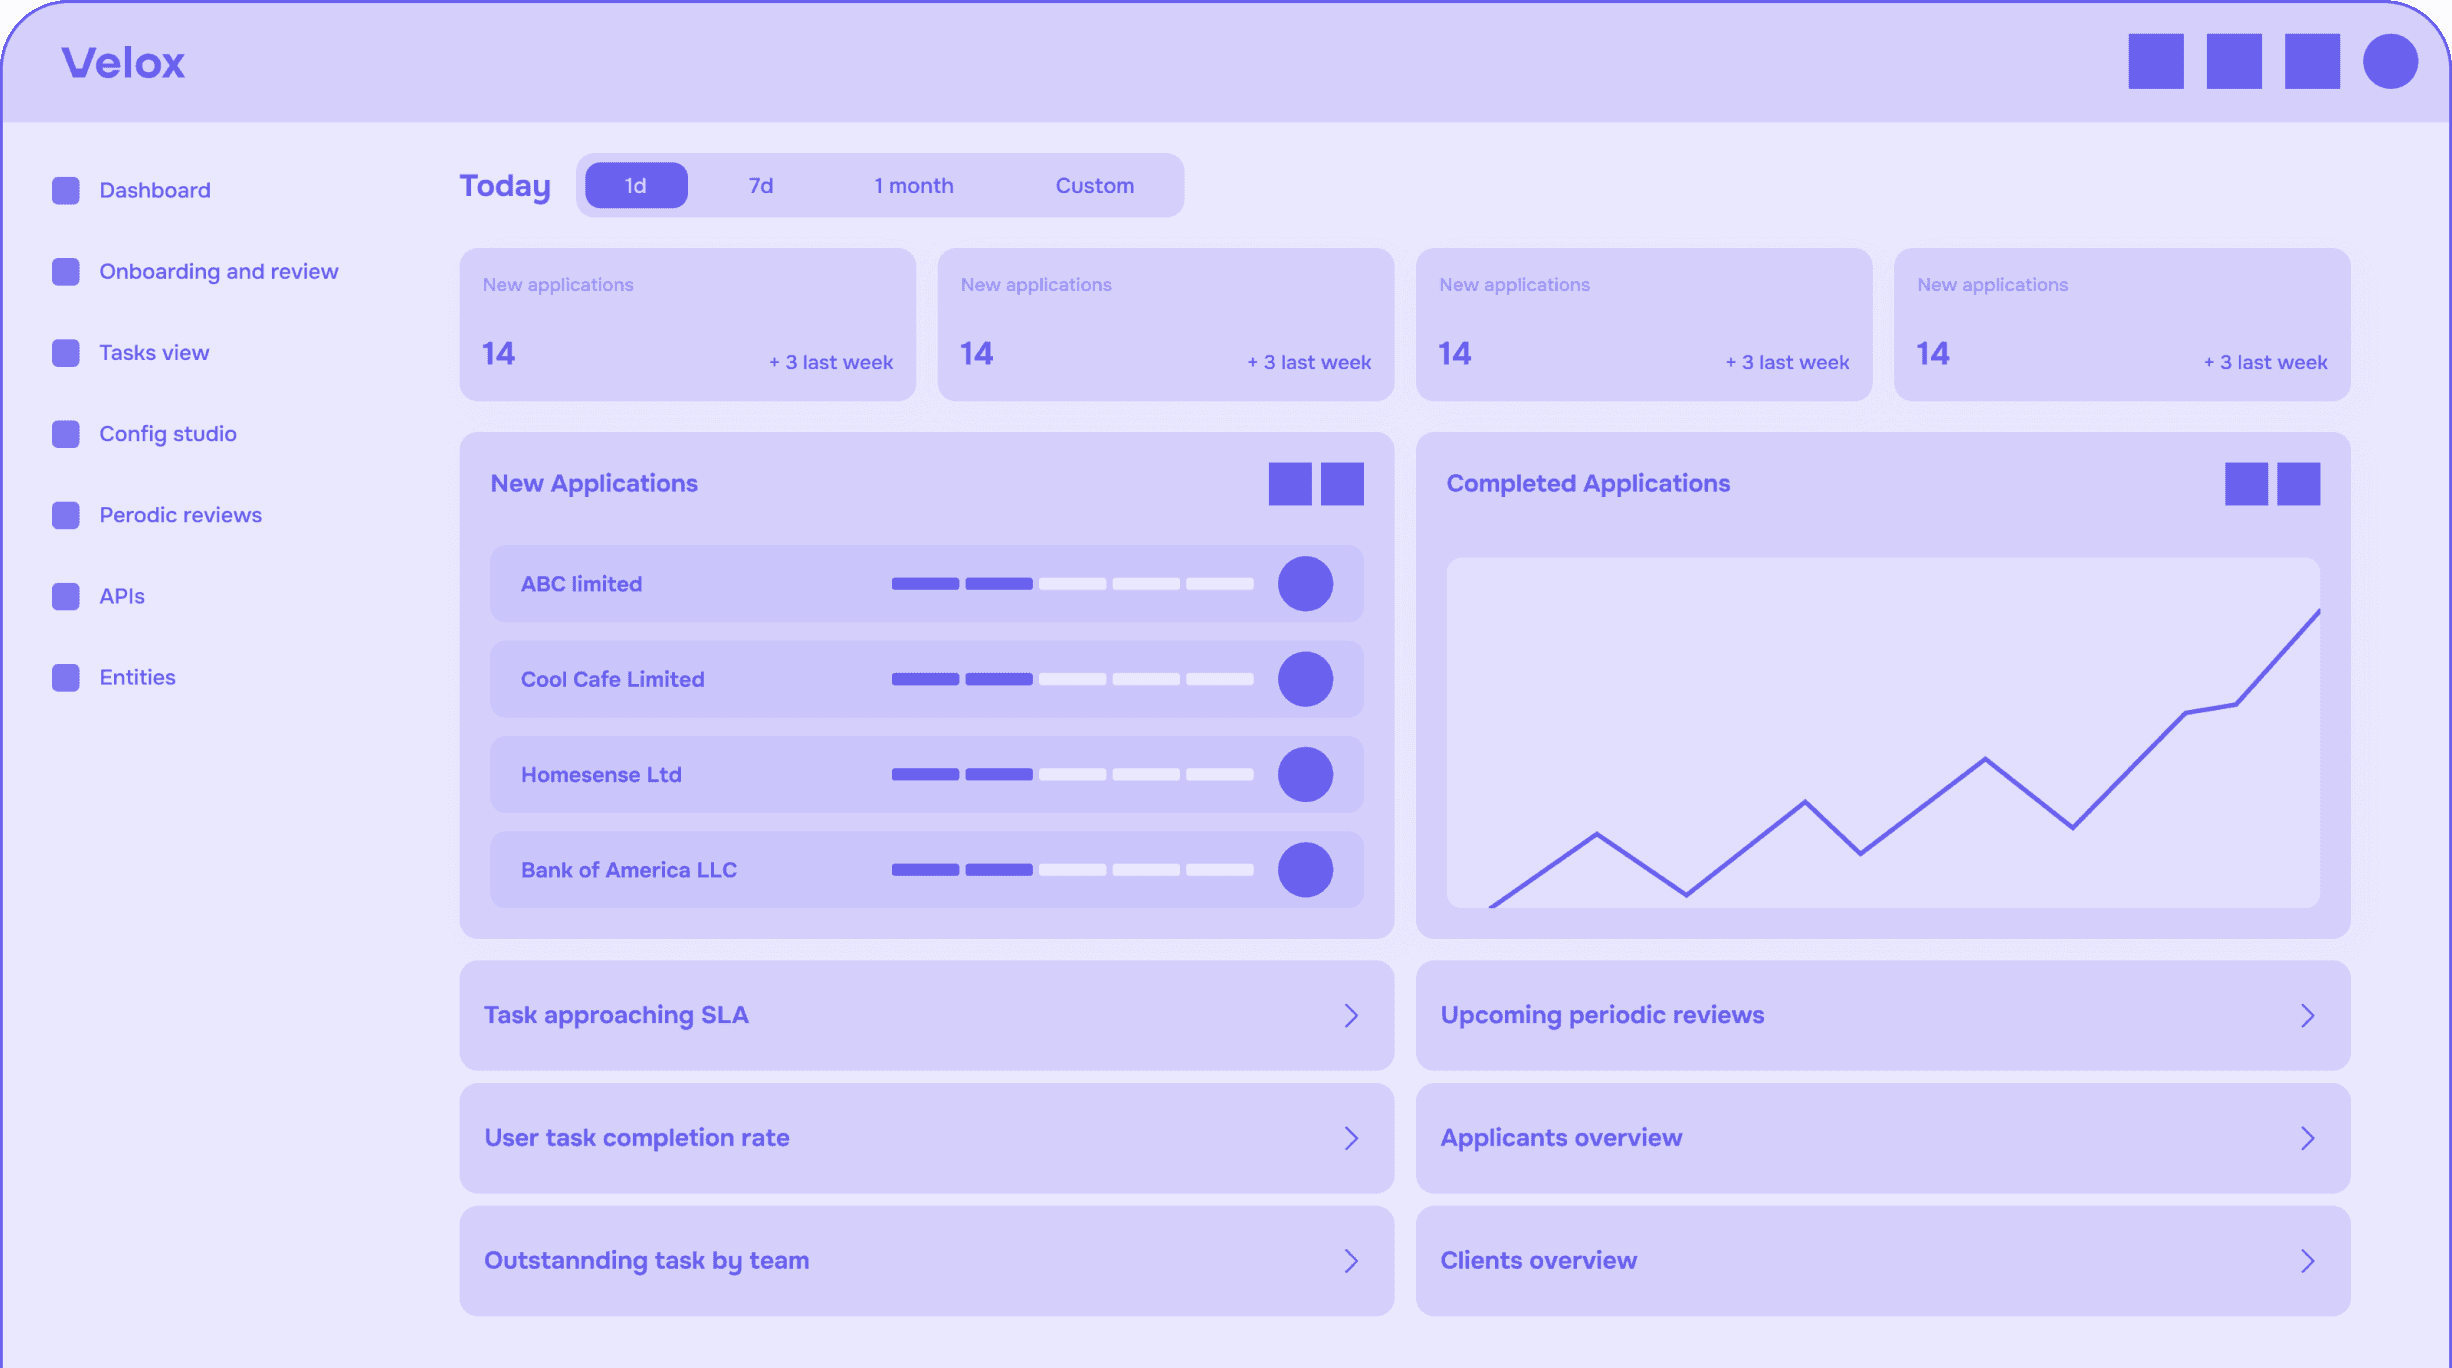
Task: Click the left square icon in New Applications panel
Action: [x=1289, y=484]
